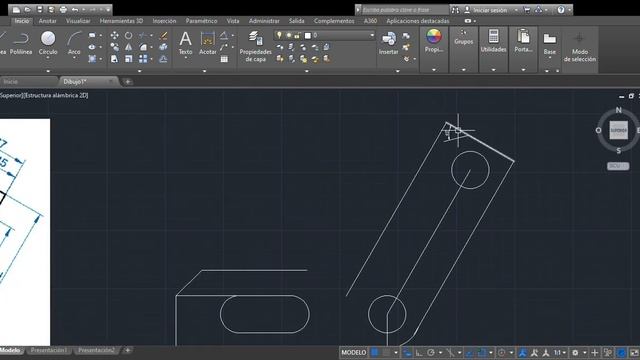Click the Undo arrow in quick access toolbar

point(75,9)
